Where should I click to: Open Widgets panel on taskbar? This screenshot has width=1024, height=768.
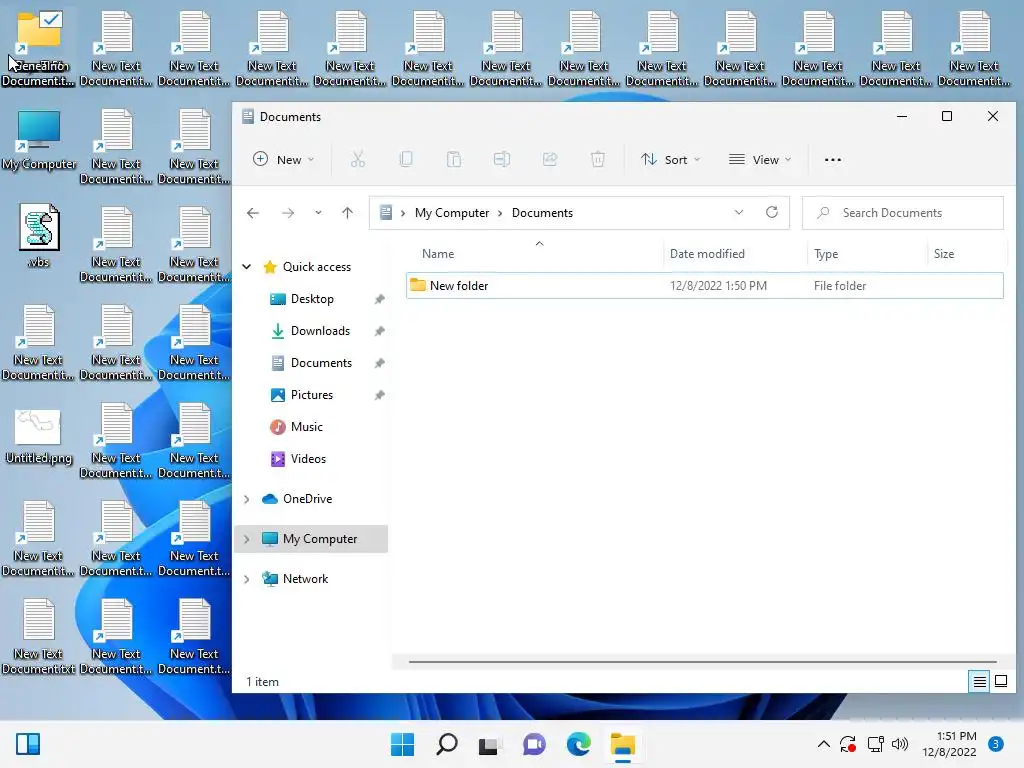[x=28, y=744]
